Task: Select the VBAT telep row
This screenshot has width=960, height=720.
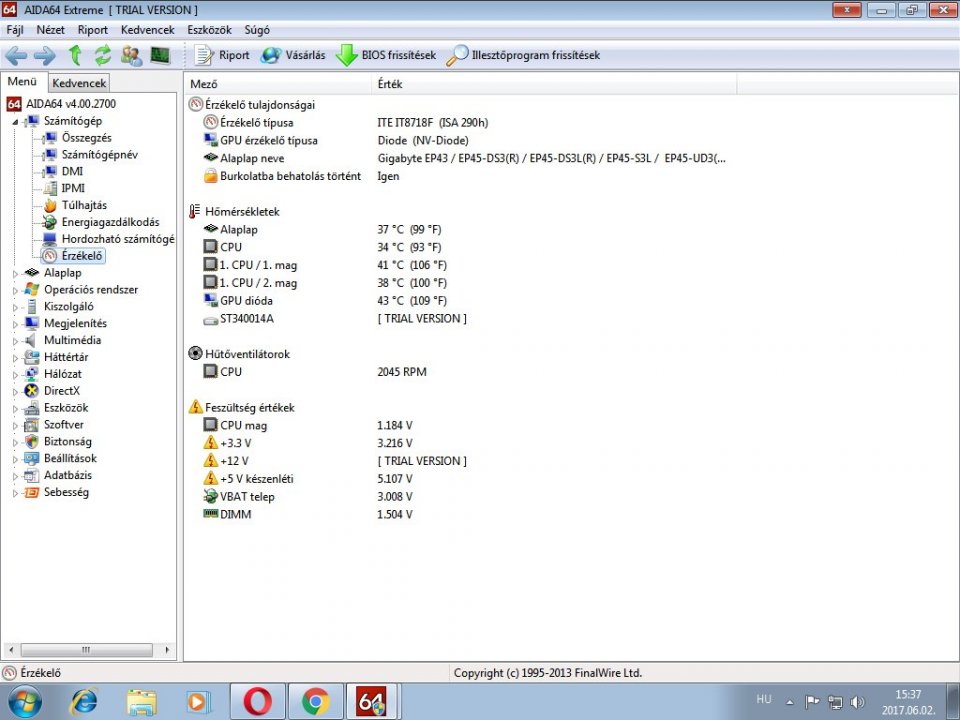Action: point(308,497)
